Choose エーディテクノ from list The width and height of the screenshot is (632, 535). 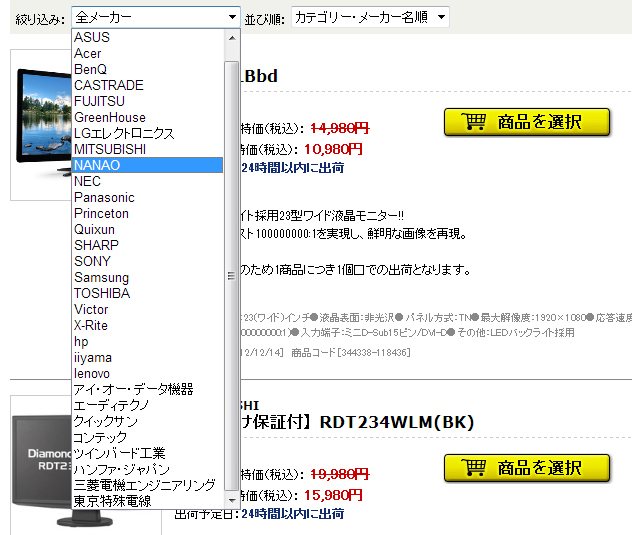[148, 405]
